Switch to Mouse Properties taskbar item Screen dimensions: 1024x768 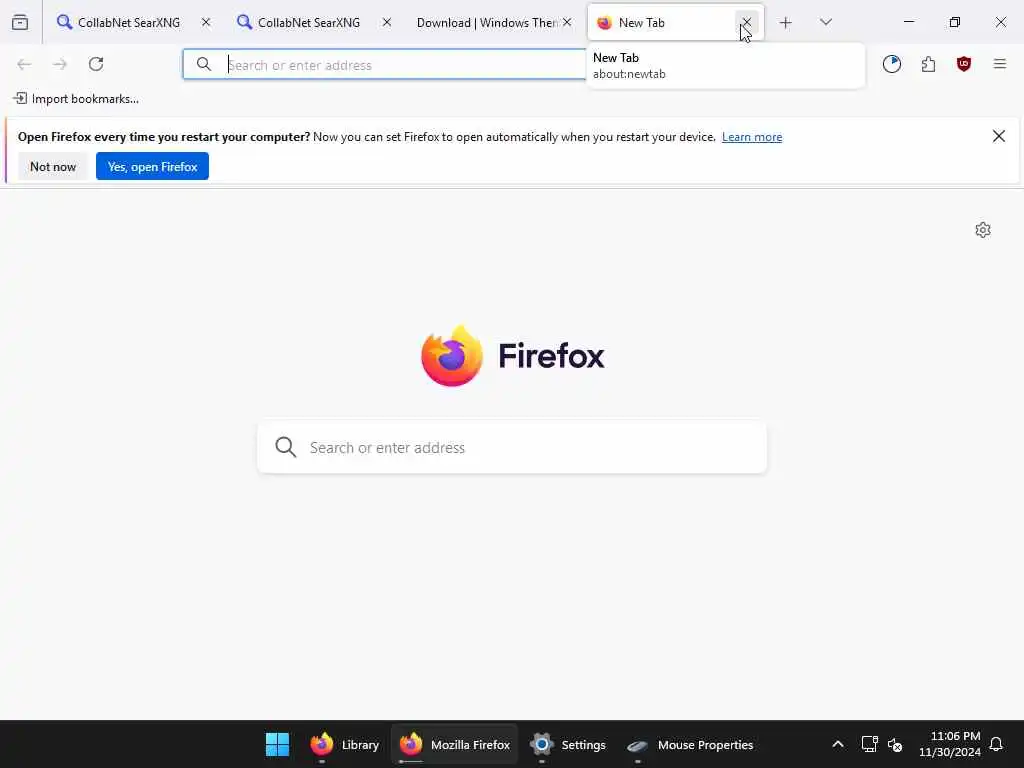click(x=690, y=744)
